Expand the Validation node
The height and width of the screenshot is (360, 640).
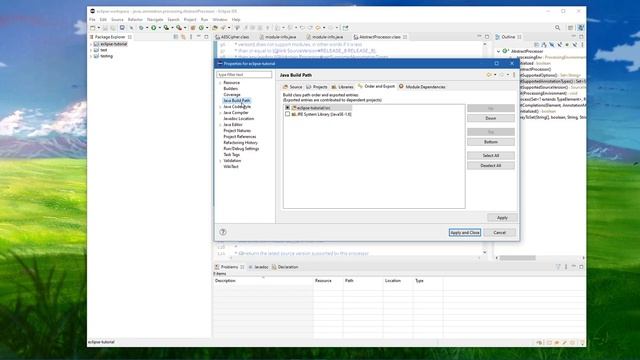point(220,161)
